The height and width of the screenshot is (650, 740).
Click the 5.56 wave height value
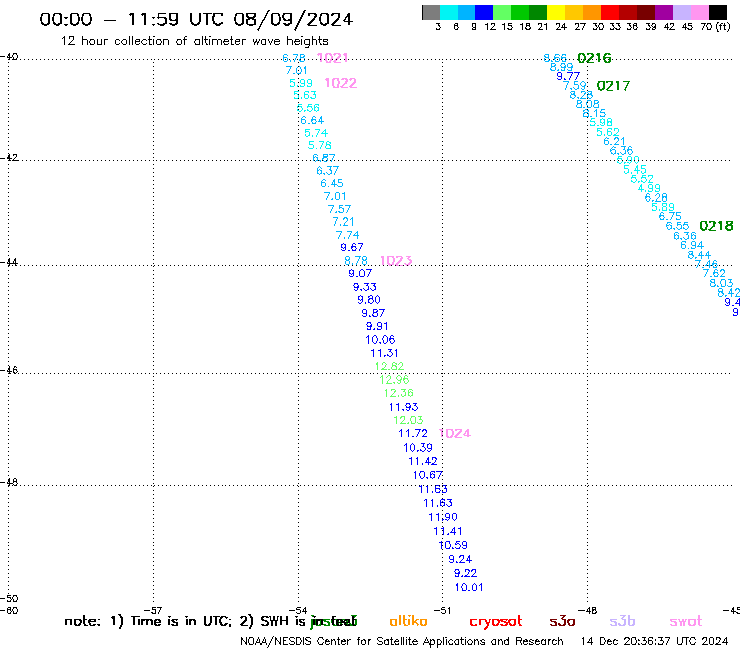coord(308,108)
